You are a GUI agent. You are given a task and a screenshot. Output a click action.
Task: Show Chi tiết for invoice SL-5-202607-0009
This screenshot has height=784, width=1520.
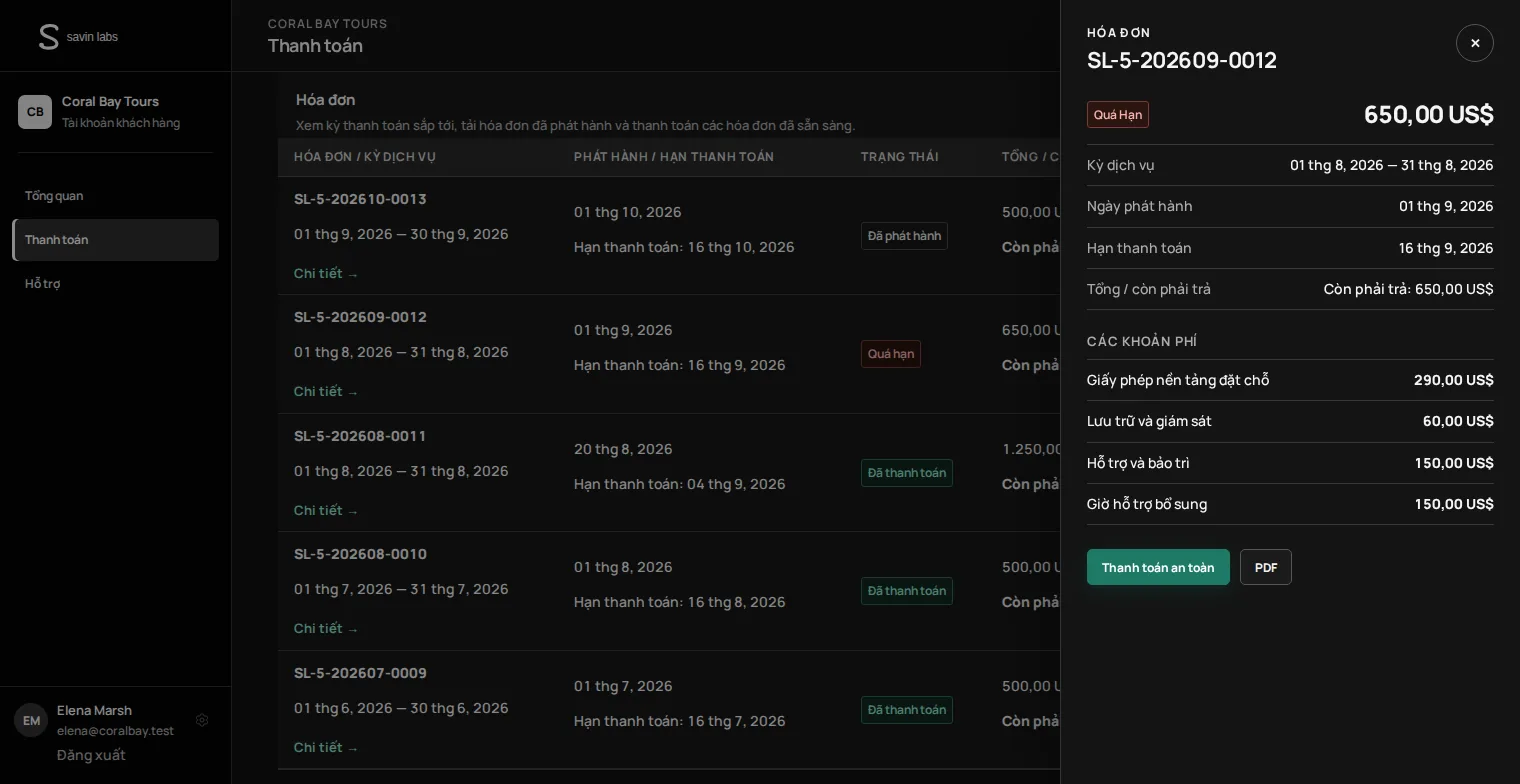tap(326, 748)
